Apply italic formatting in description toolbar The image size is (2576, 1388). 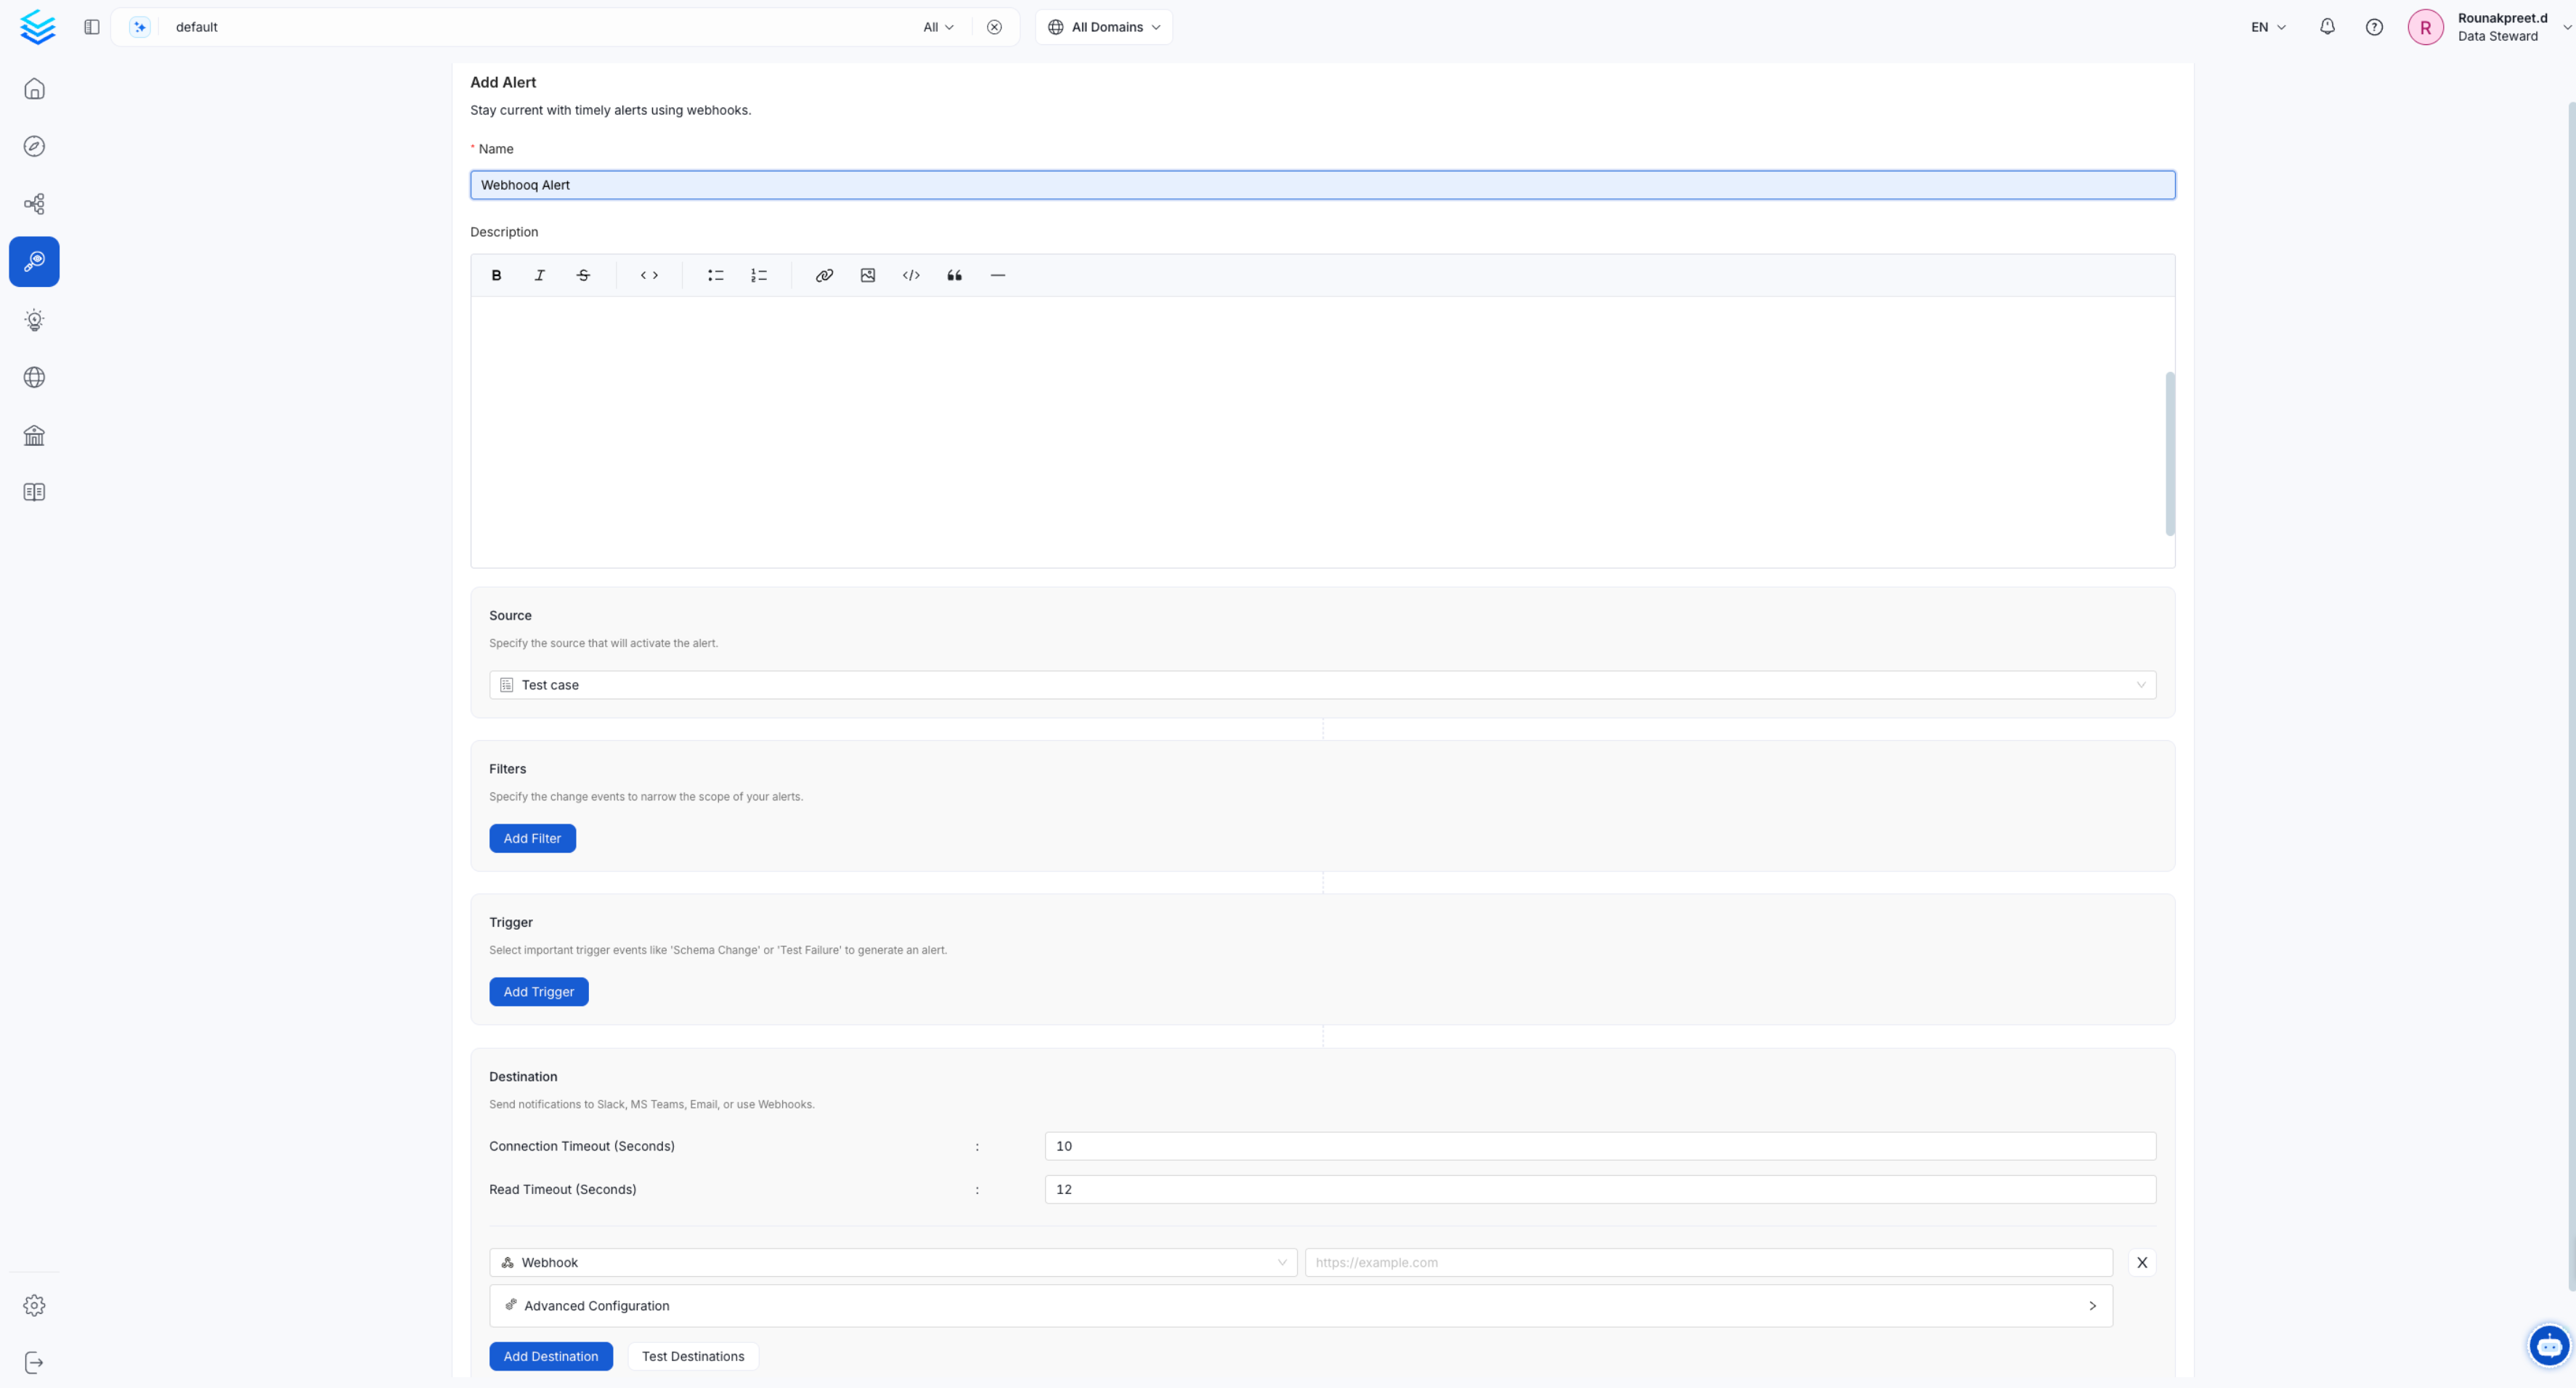coord(540,275)
